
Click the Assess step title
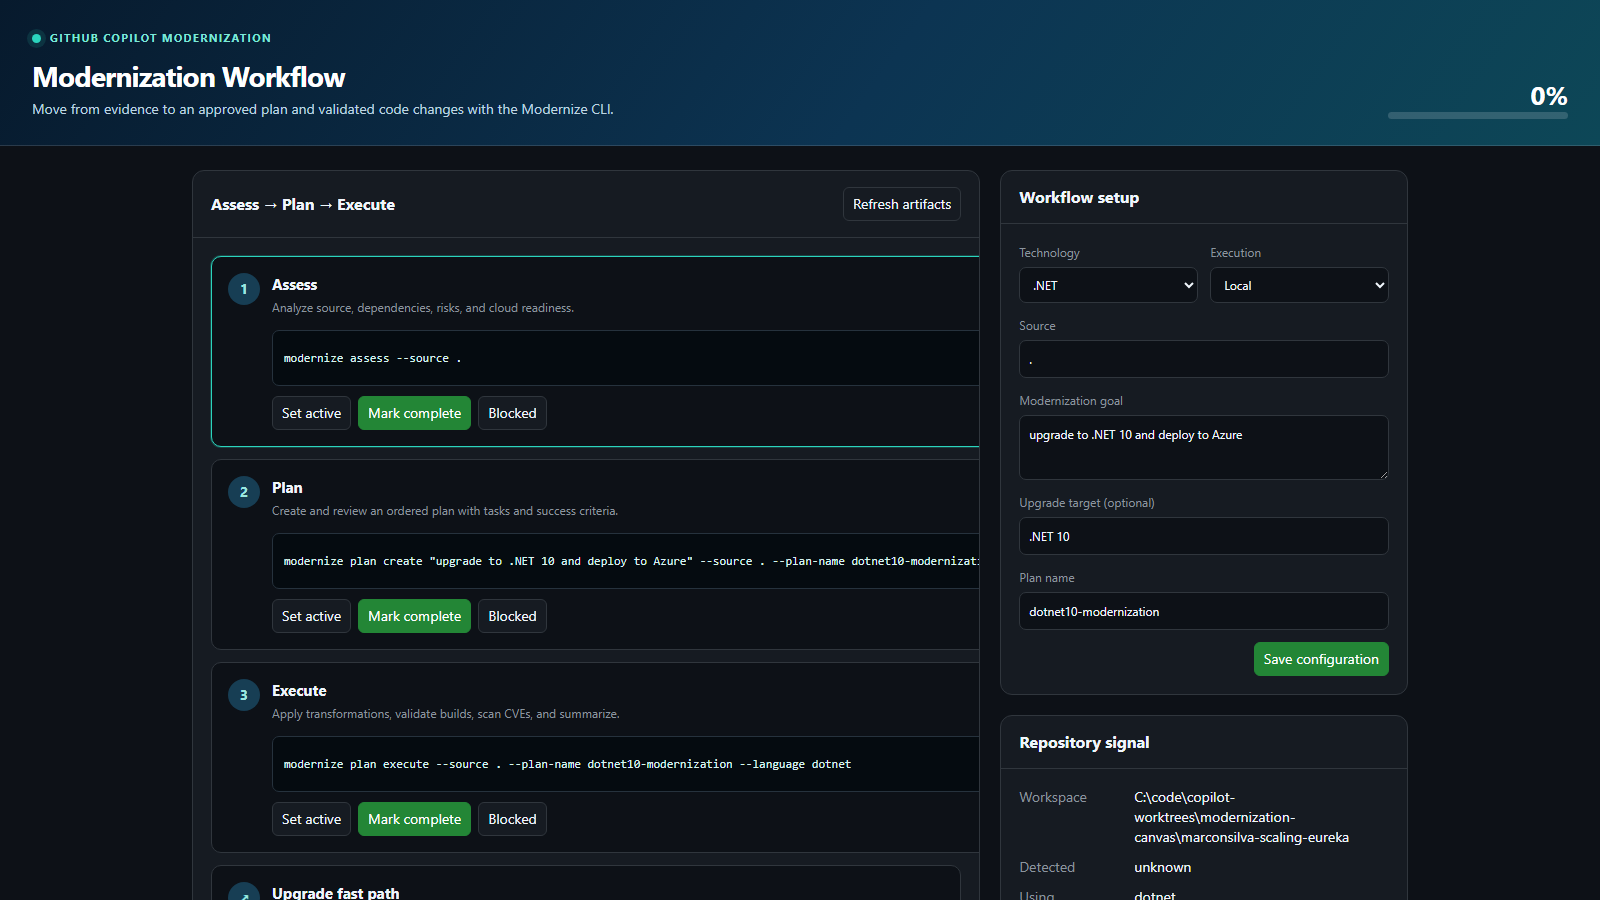tap(295, 285)
